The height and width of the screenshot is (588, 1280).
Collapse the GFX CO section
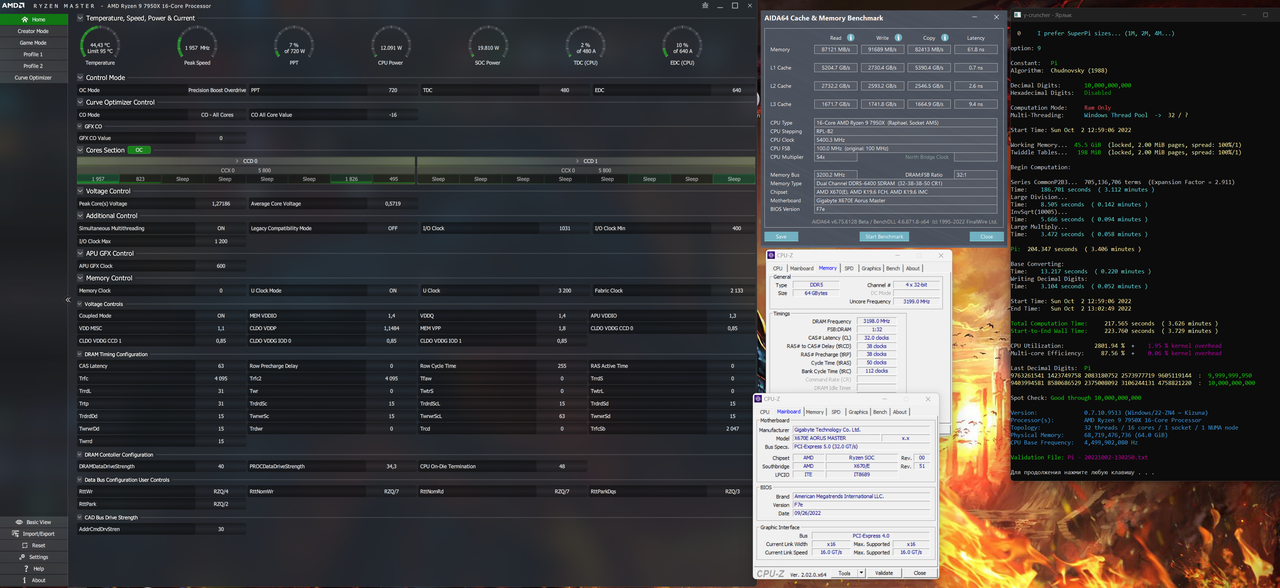(x=81, y=127)
